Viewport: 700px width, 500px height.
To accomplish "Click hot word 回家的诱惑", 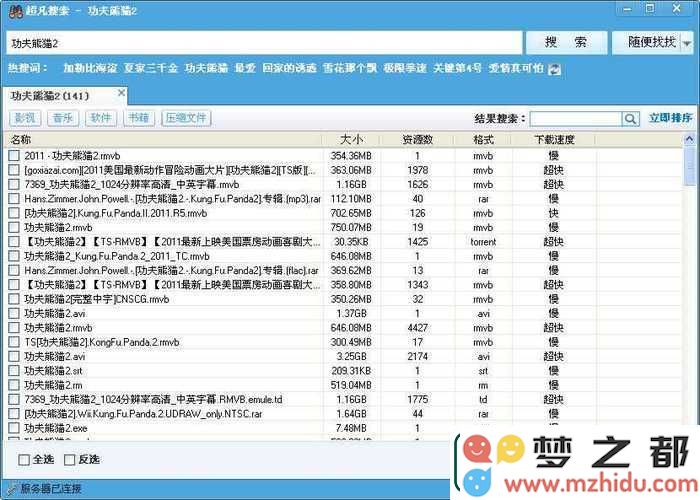I will point(289,68).
